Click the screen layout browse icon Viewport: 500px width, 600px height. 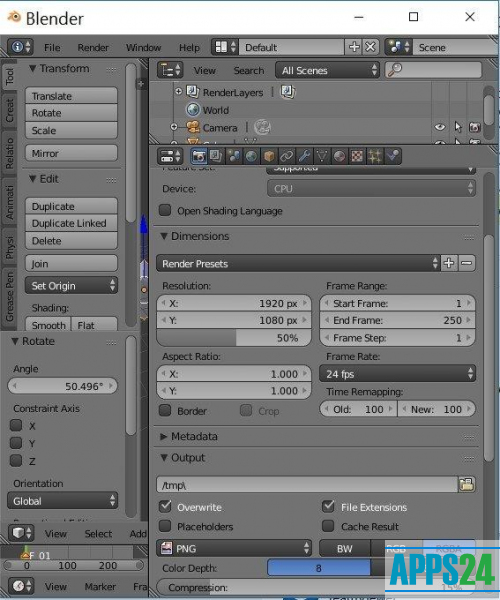pyautogui.click(x=225, y=47)
